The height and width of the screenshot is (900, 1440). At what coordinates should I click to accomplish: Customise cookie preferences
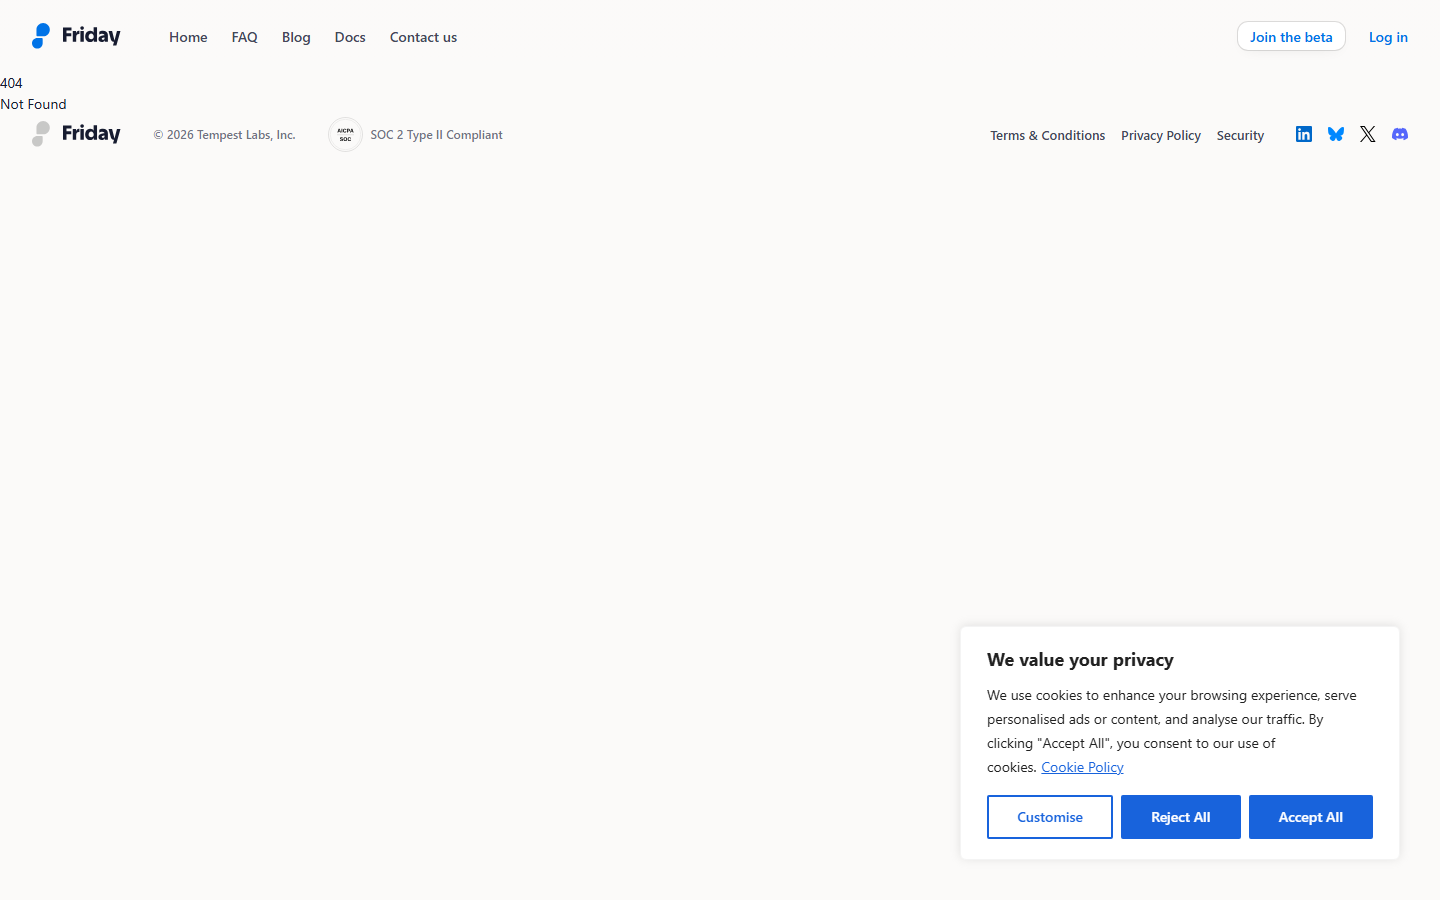pyautogui.click(x=1050, y=817)
